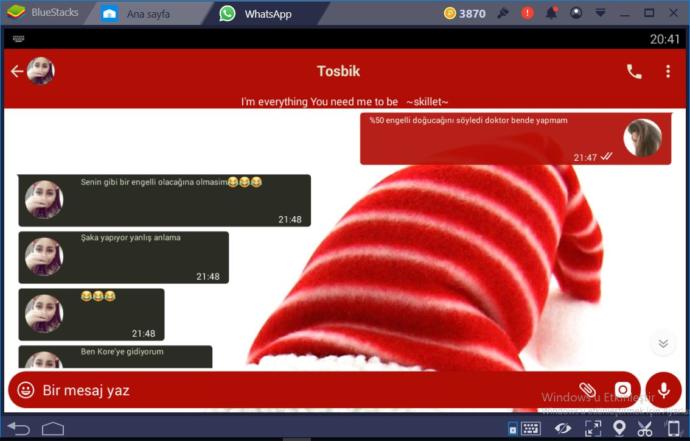Jump to latest messages with double-chevron button

click(x=663, y=343)
